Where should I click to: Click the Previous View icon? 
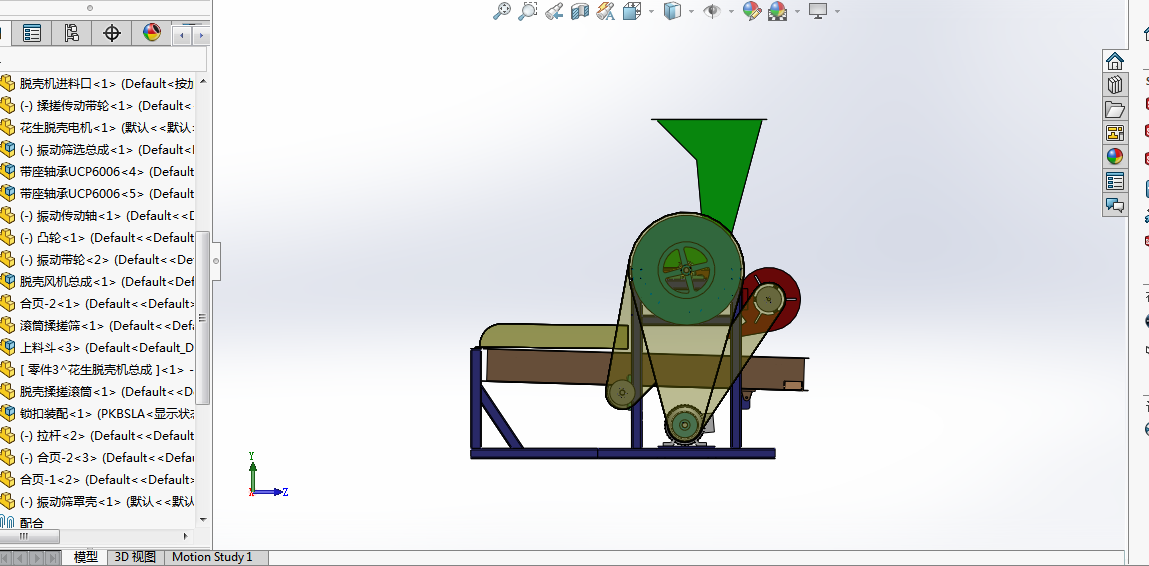click(554, 11)
